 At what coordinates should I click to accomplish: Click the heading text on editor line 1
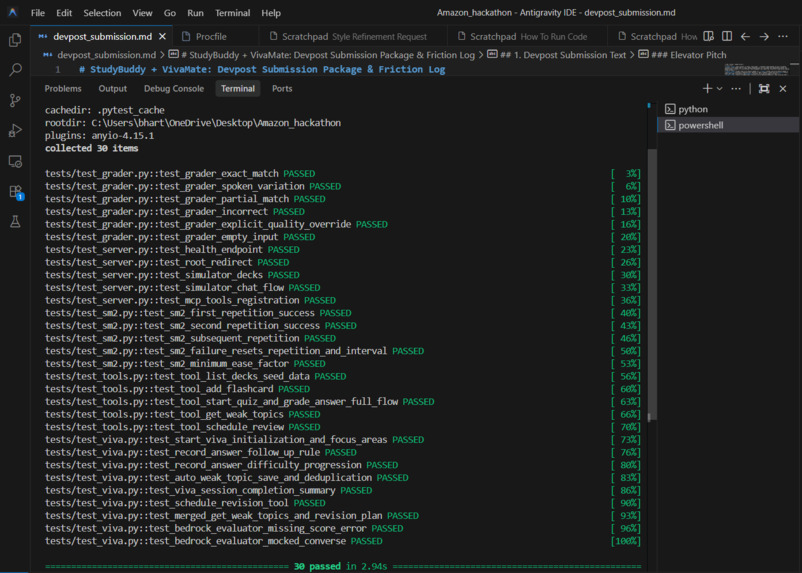pyautogui.click(x=262, y=70)
